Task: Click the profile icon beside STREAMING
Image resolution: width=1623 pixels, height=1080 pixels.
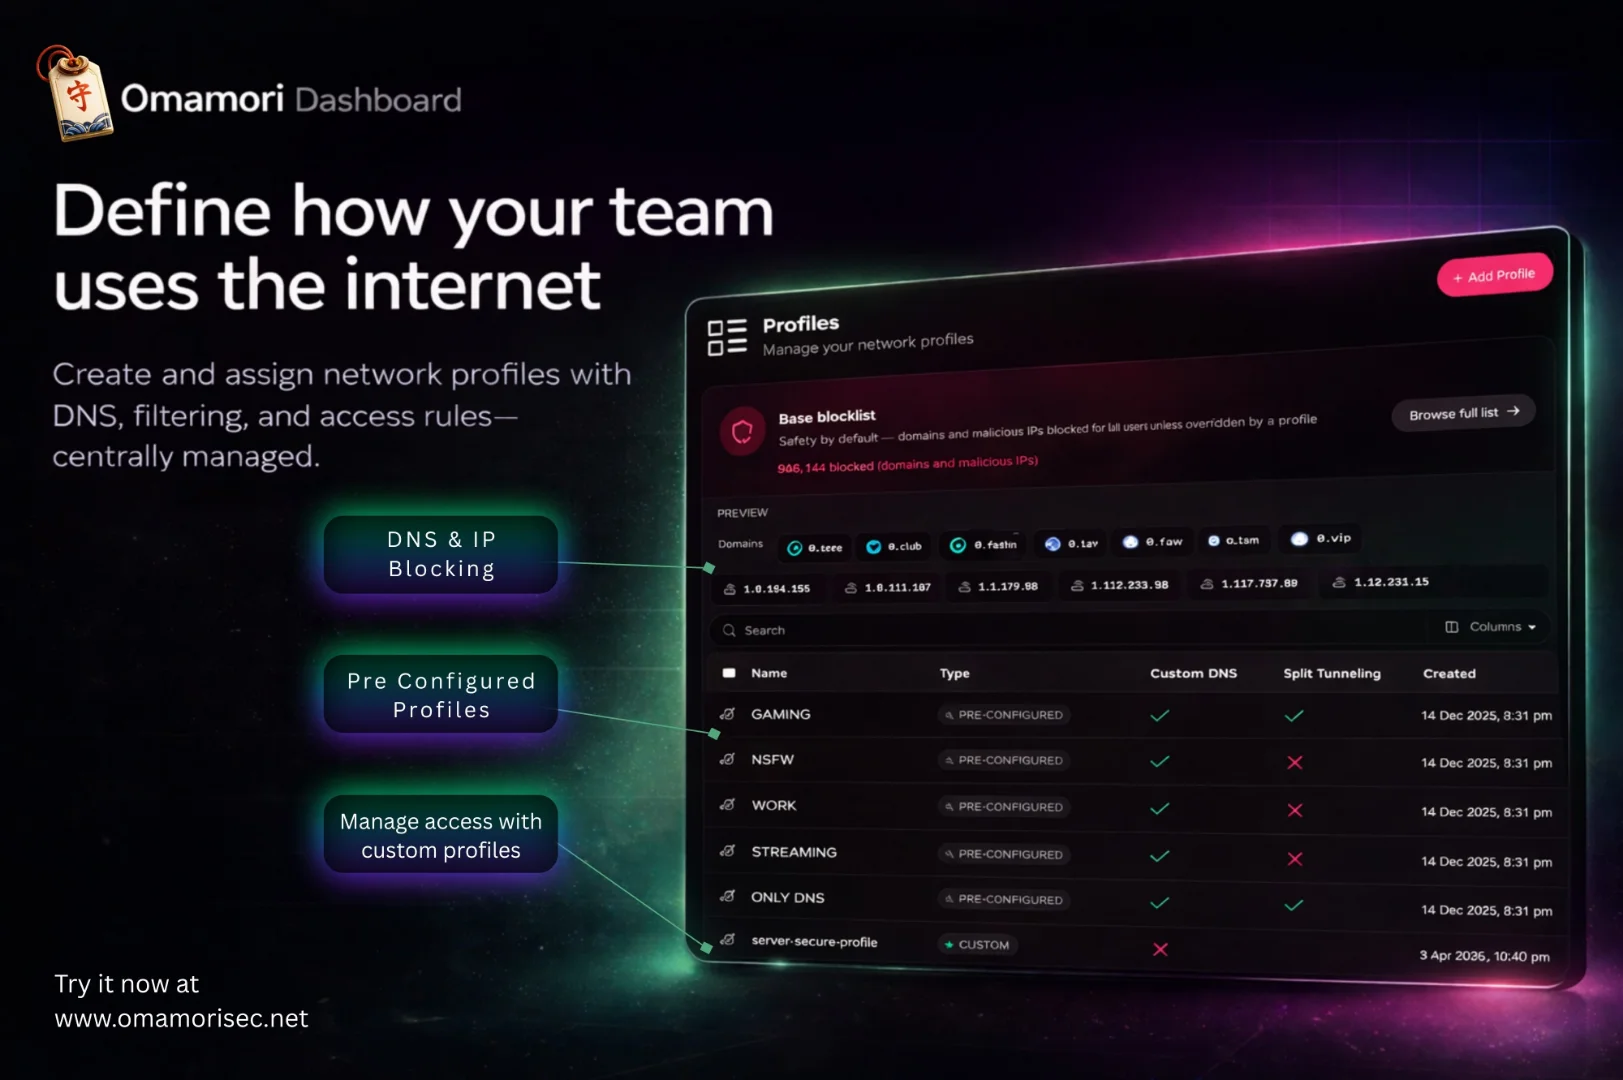Action: 728,851
